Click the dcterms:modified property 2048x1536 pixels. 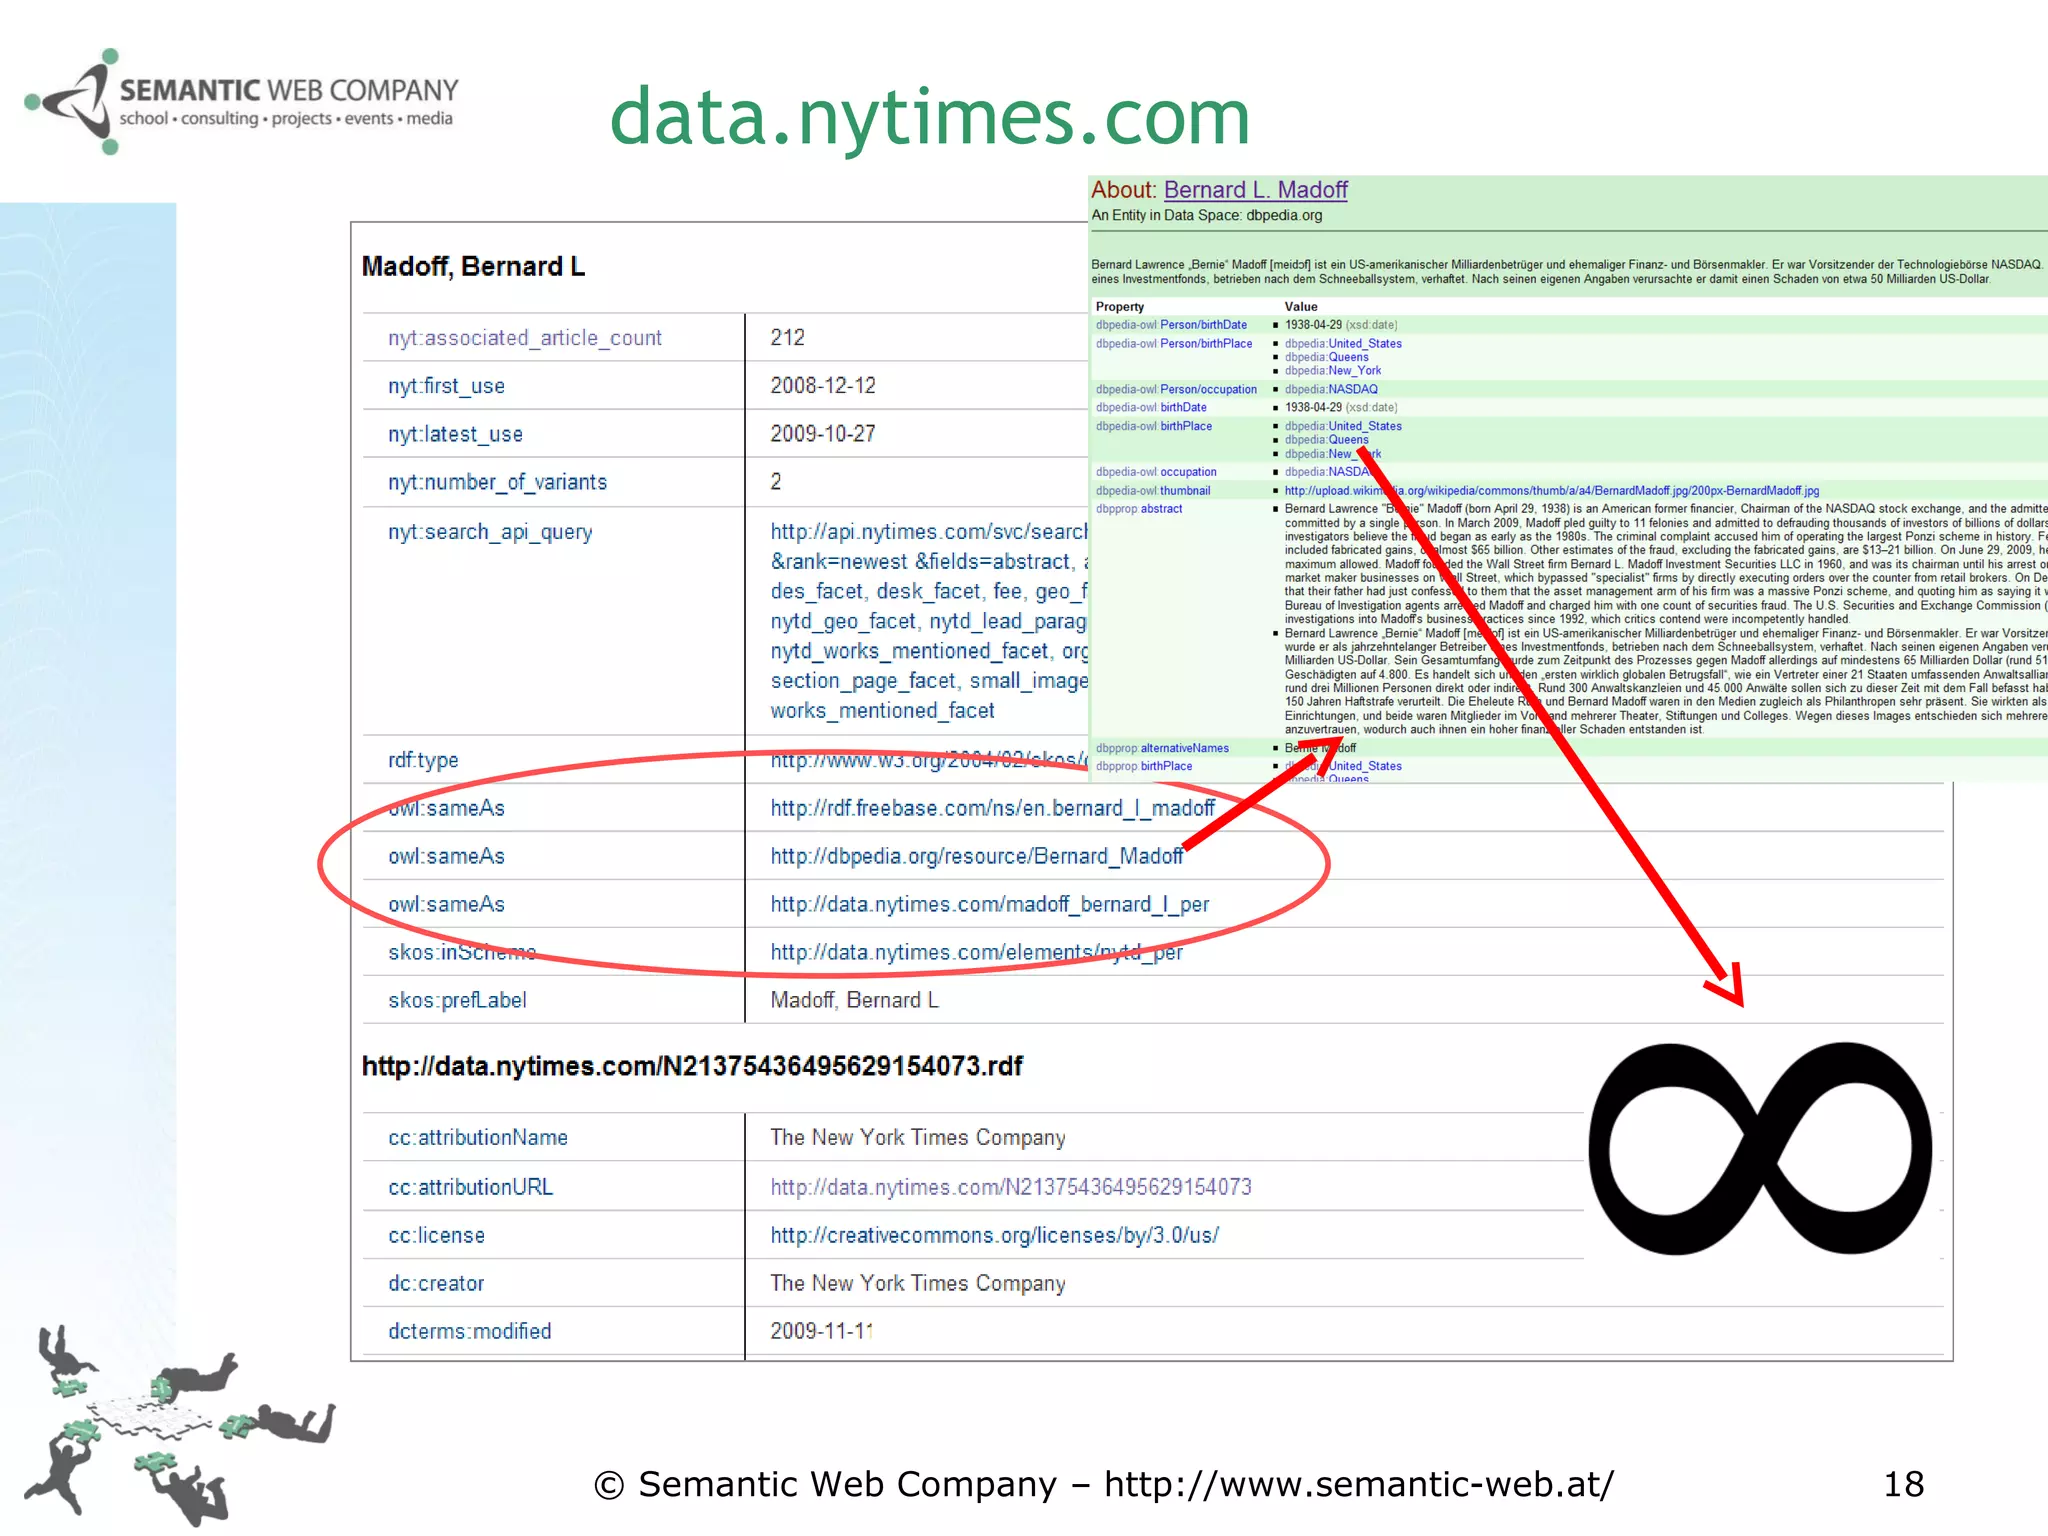(x=470, y=1331)
